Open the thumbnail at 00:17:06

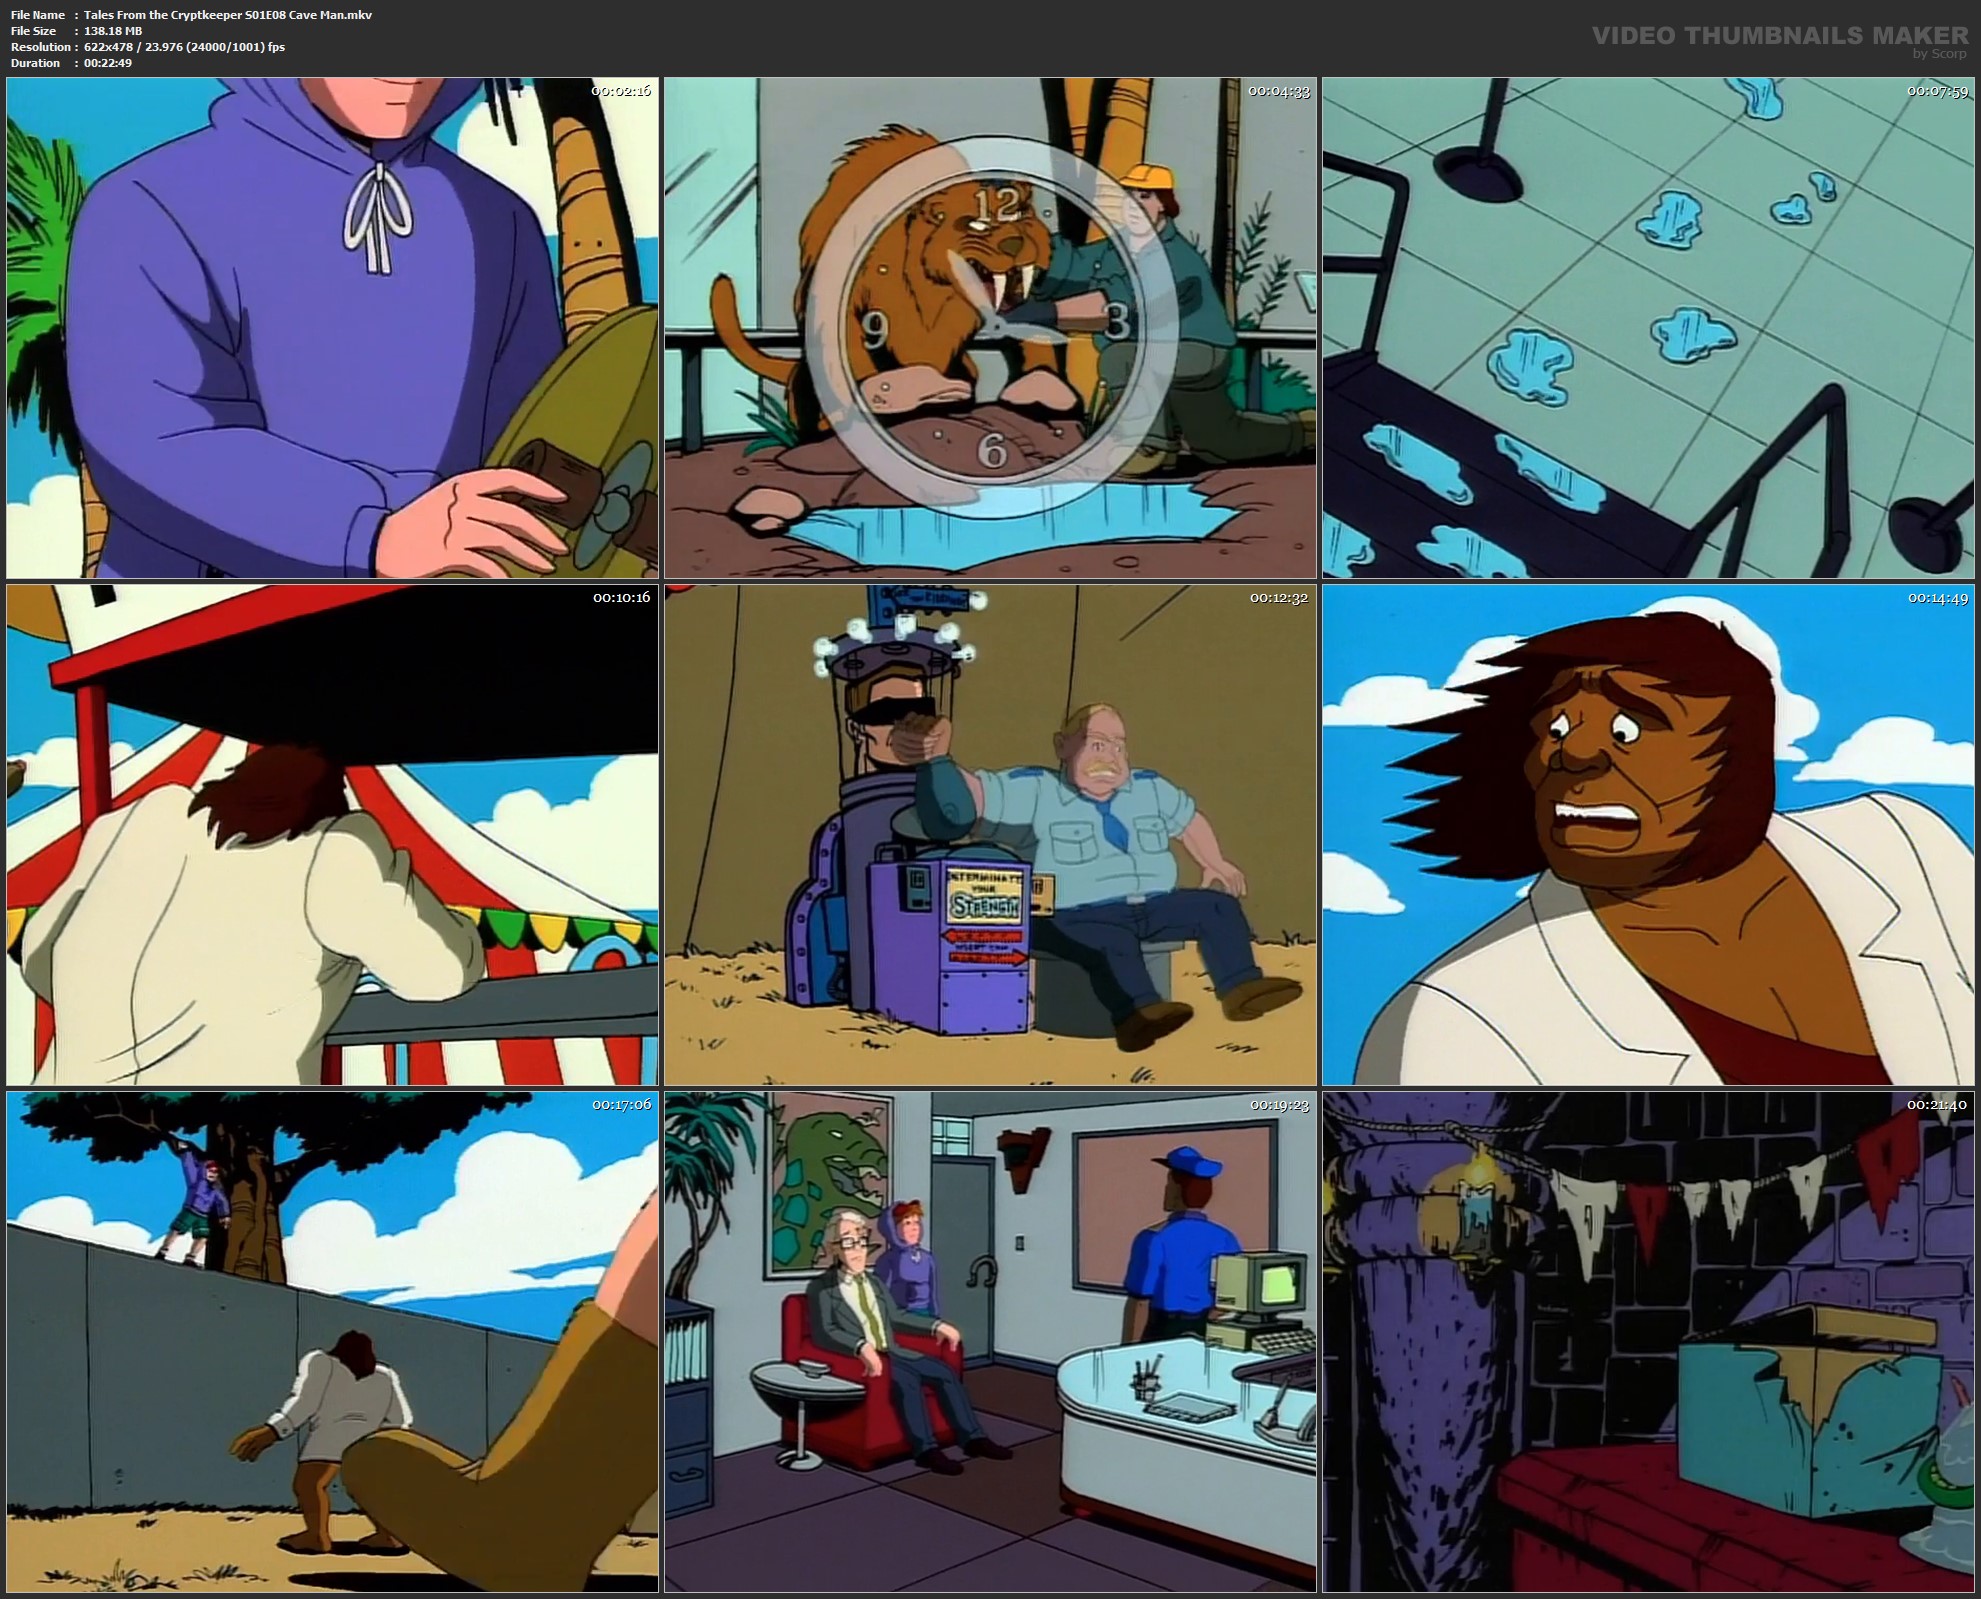(332, 1342)
